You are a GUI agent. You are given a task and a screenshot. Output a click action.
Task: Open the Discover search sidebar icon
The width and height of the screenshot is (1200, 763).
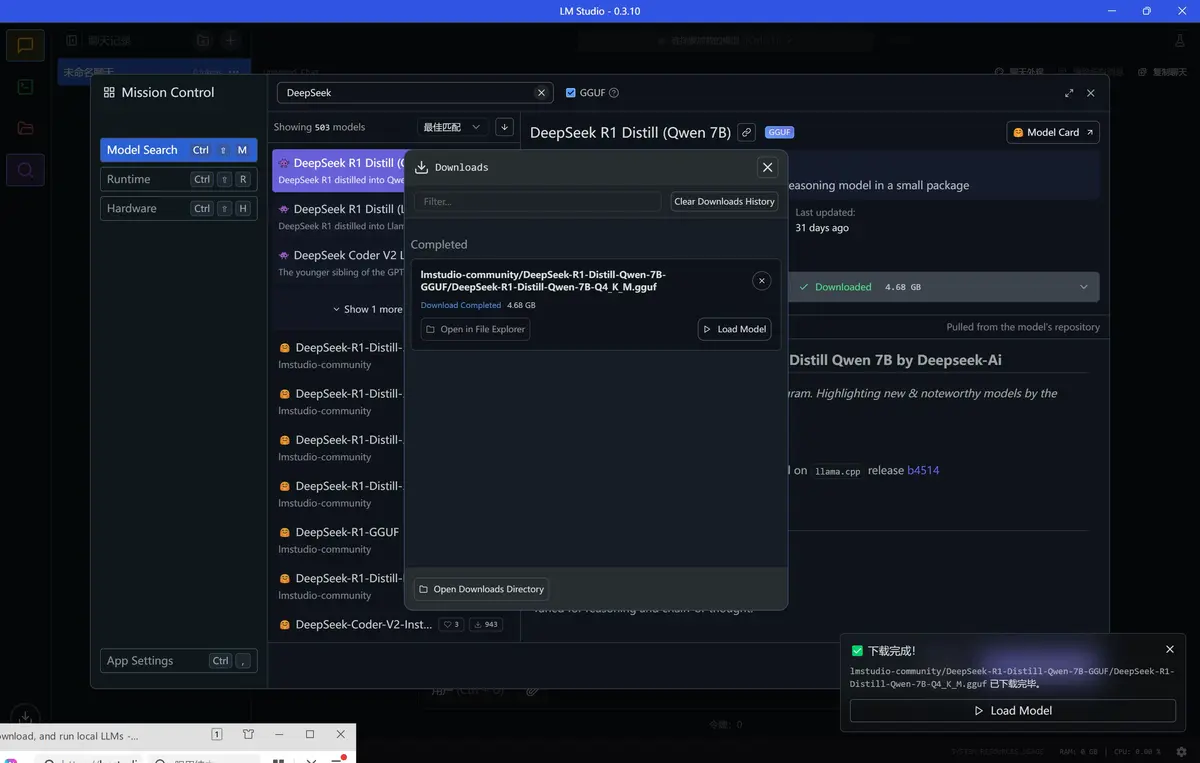(x=26, y=170)
